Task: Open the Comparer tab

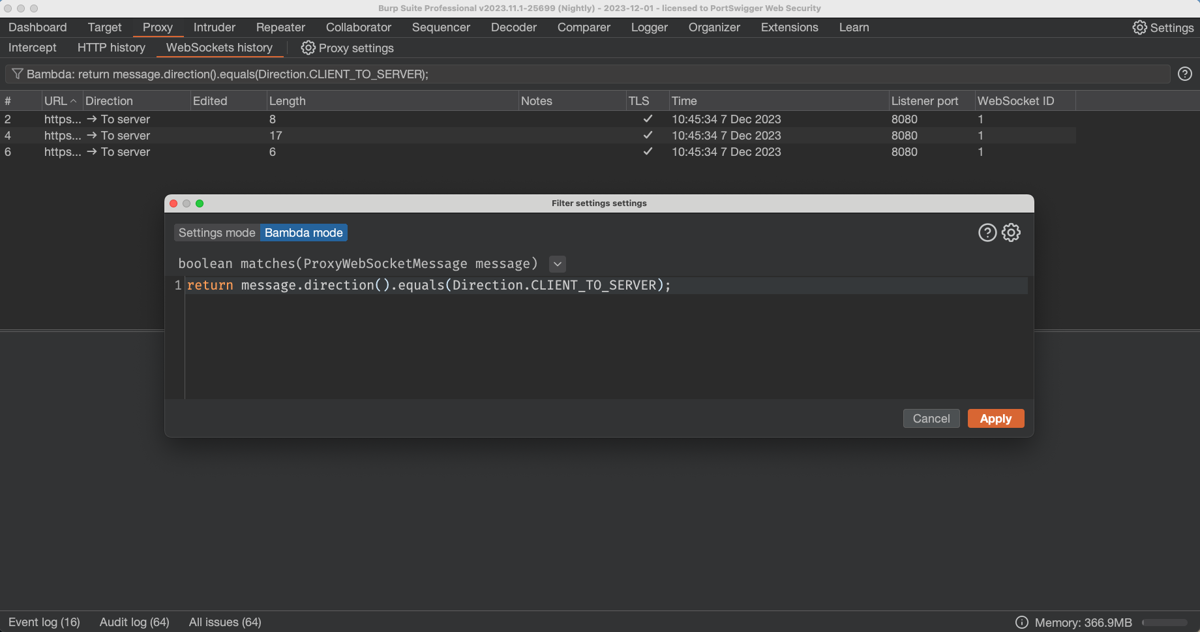Action: coord(584,27)
